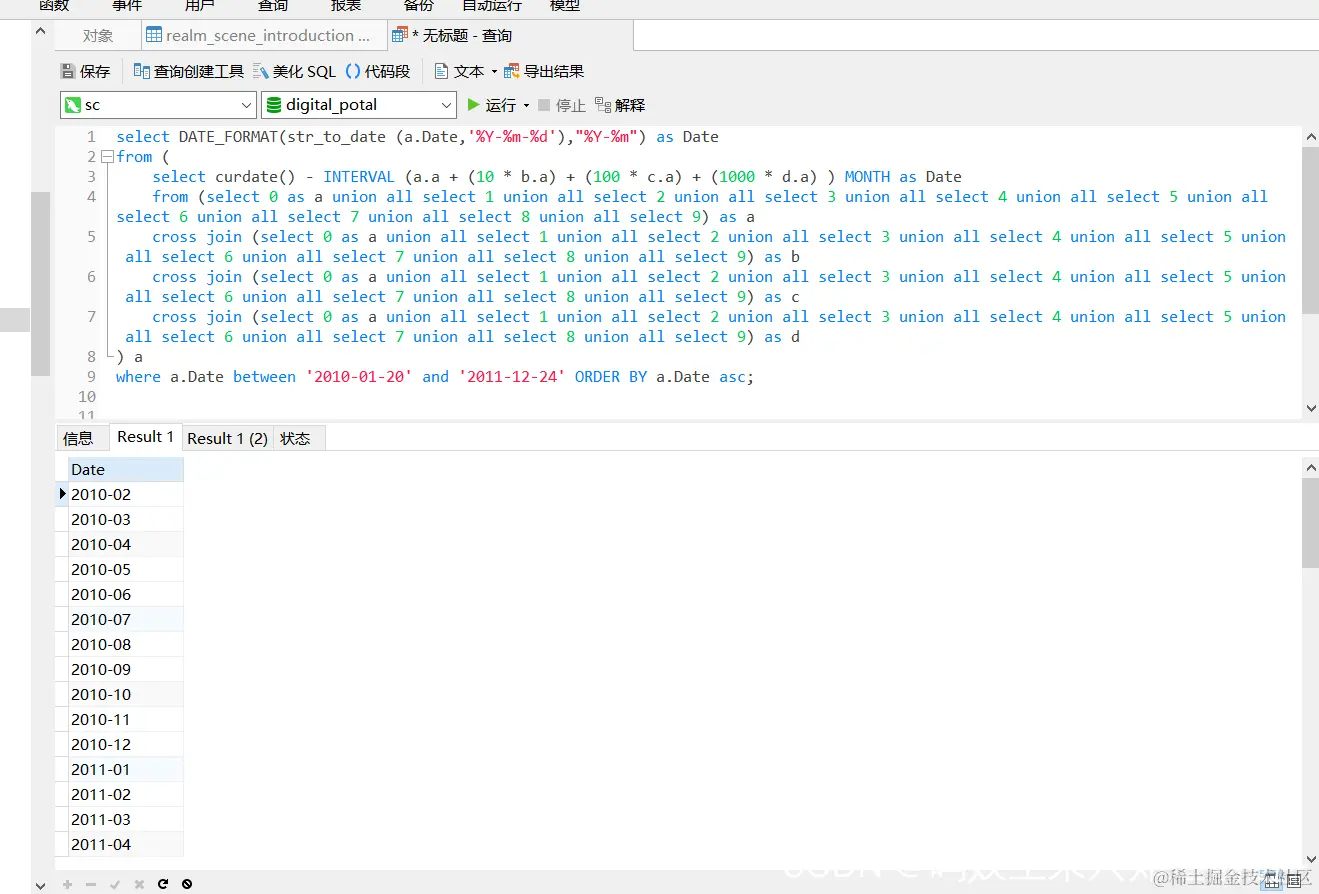Viewport: 1319px width, 894px height.
Task: Click 解释 to explain the query
Action: [620, 105]
